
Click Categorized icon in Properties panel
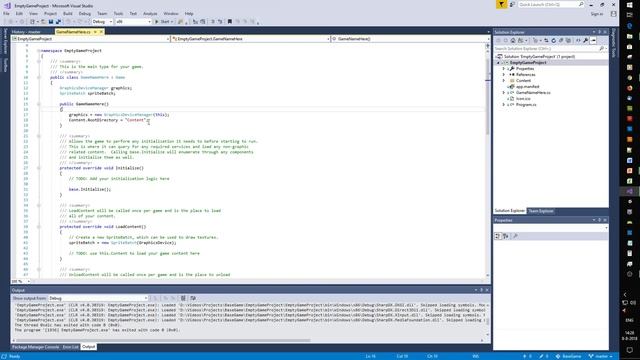click(x=498, y=236)
